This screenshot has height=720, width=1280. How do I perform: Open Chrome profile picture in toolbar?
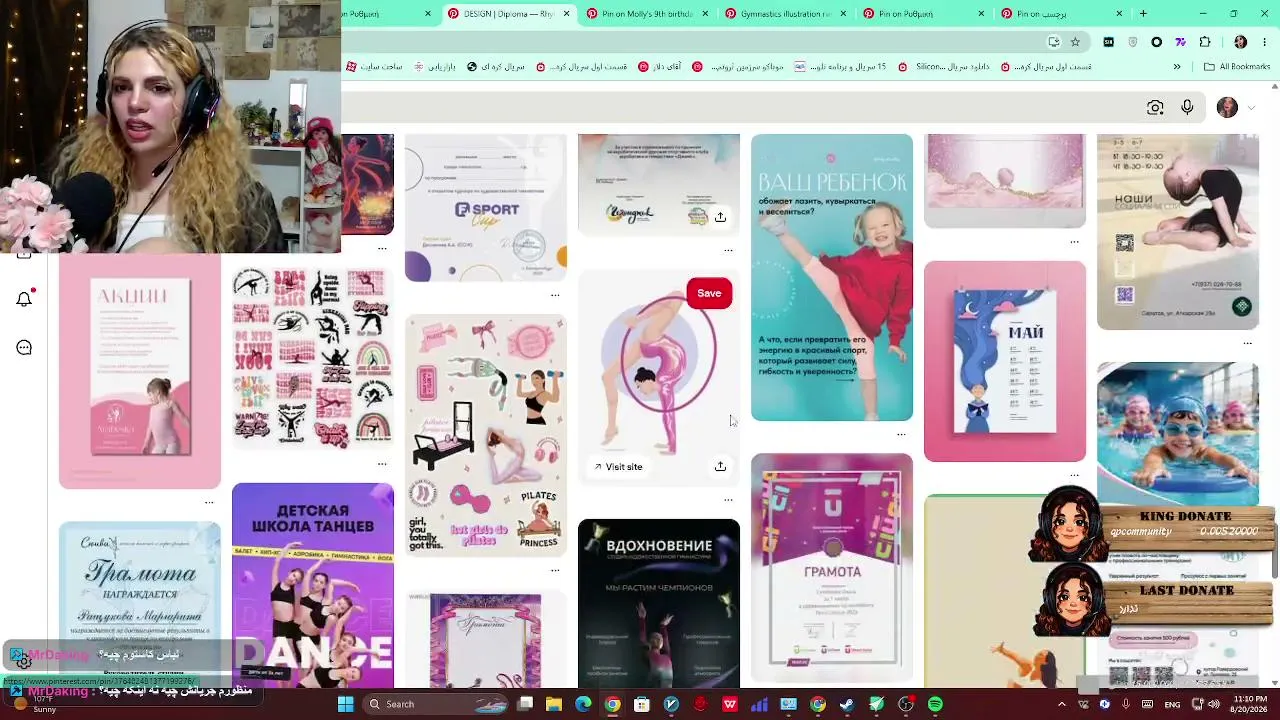(x=1240, y=42)
